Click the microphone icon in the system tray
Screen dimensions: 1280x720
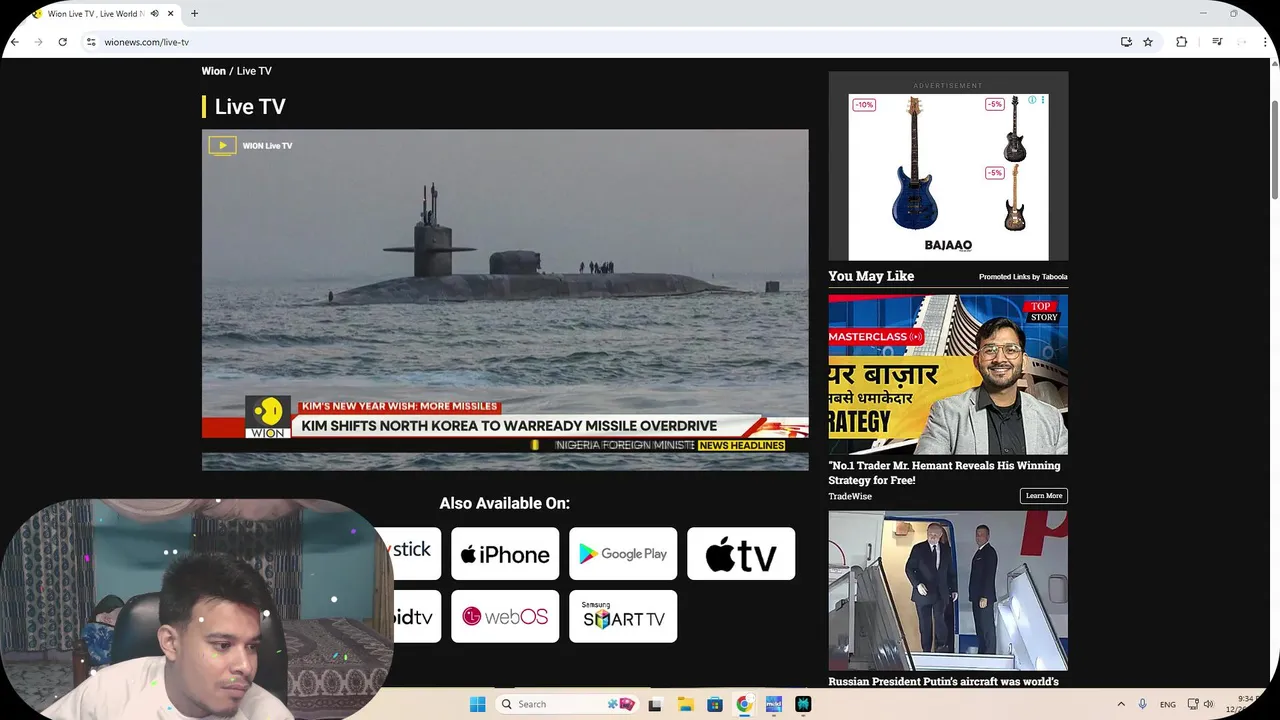click(1142, 704)
